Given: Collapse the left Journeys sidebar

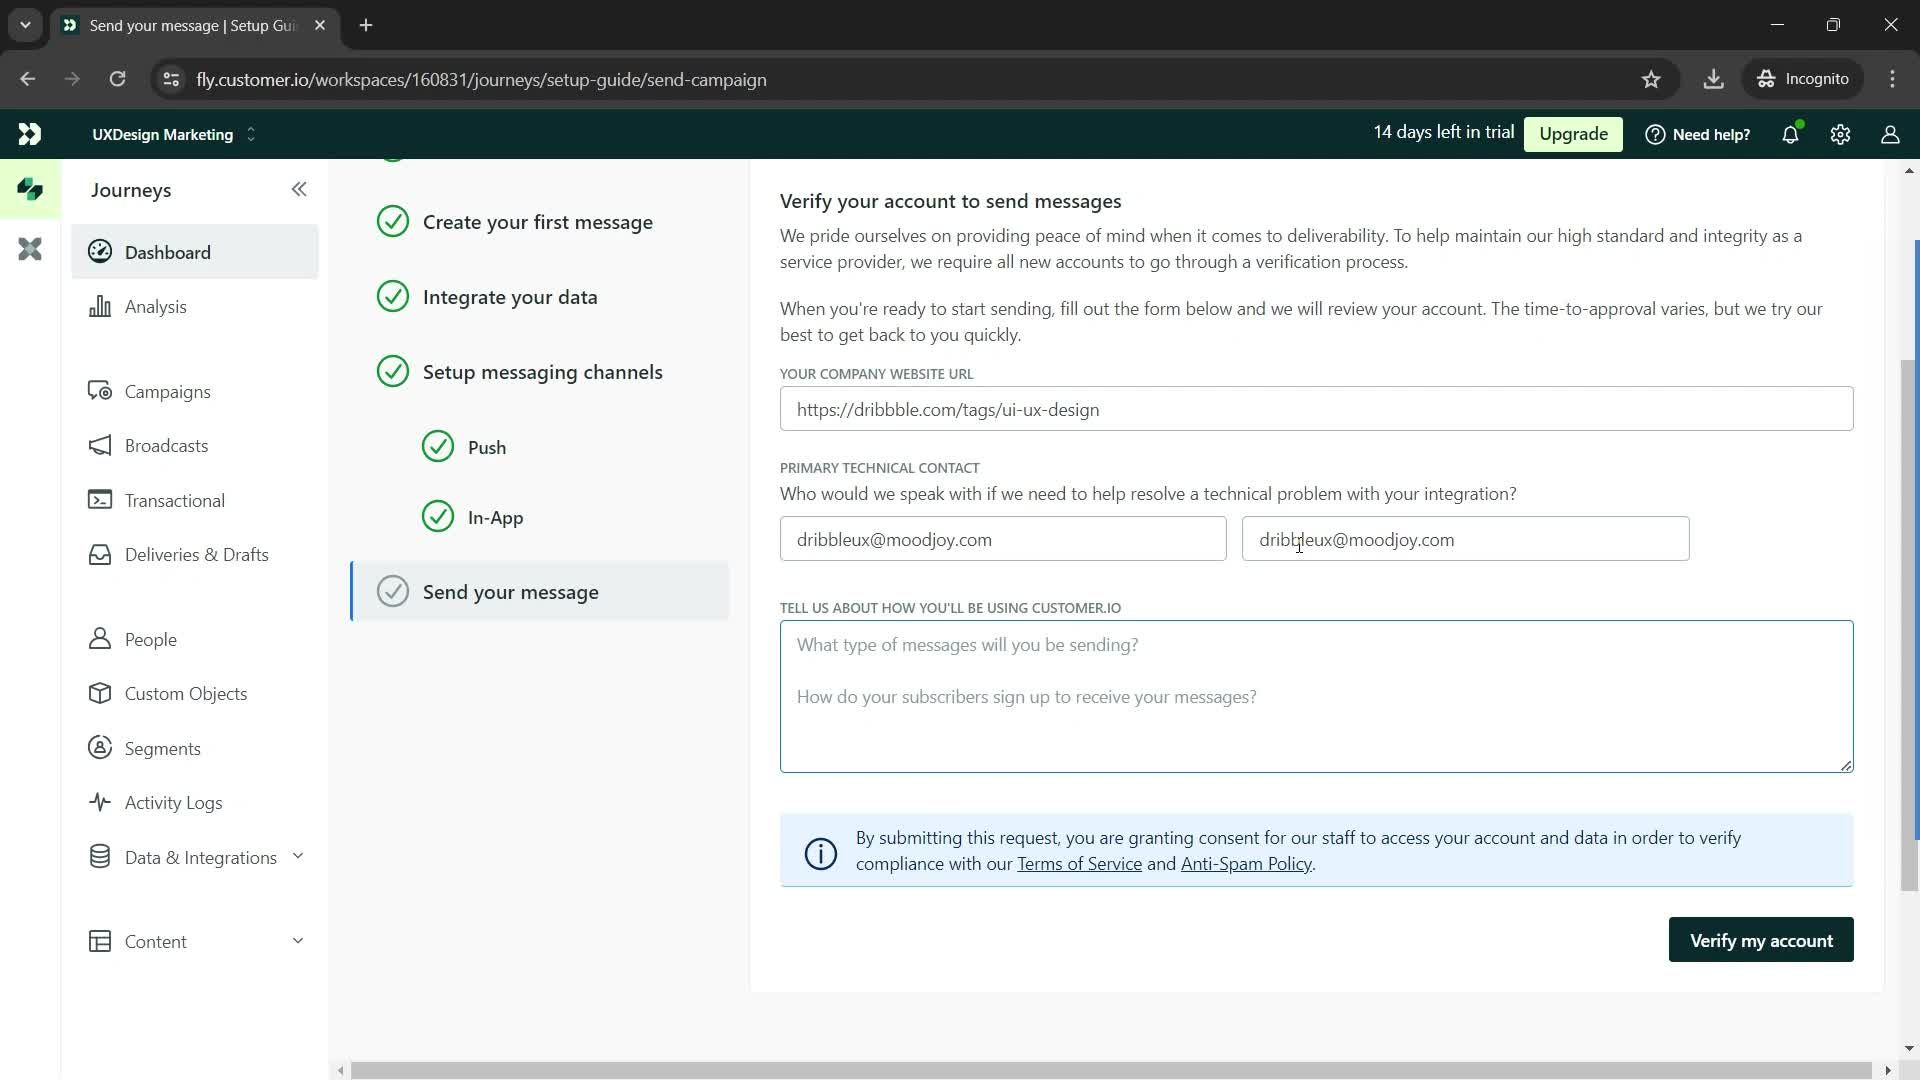Looking at the screenshot, I should tap(299, 189).
